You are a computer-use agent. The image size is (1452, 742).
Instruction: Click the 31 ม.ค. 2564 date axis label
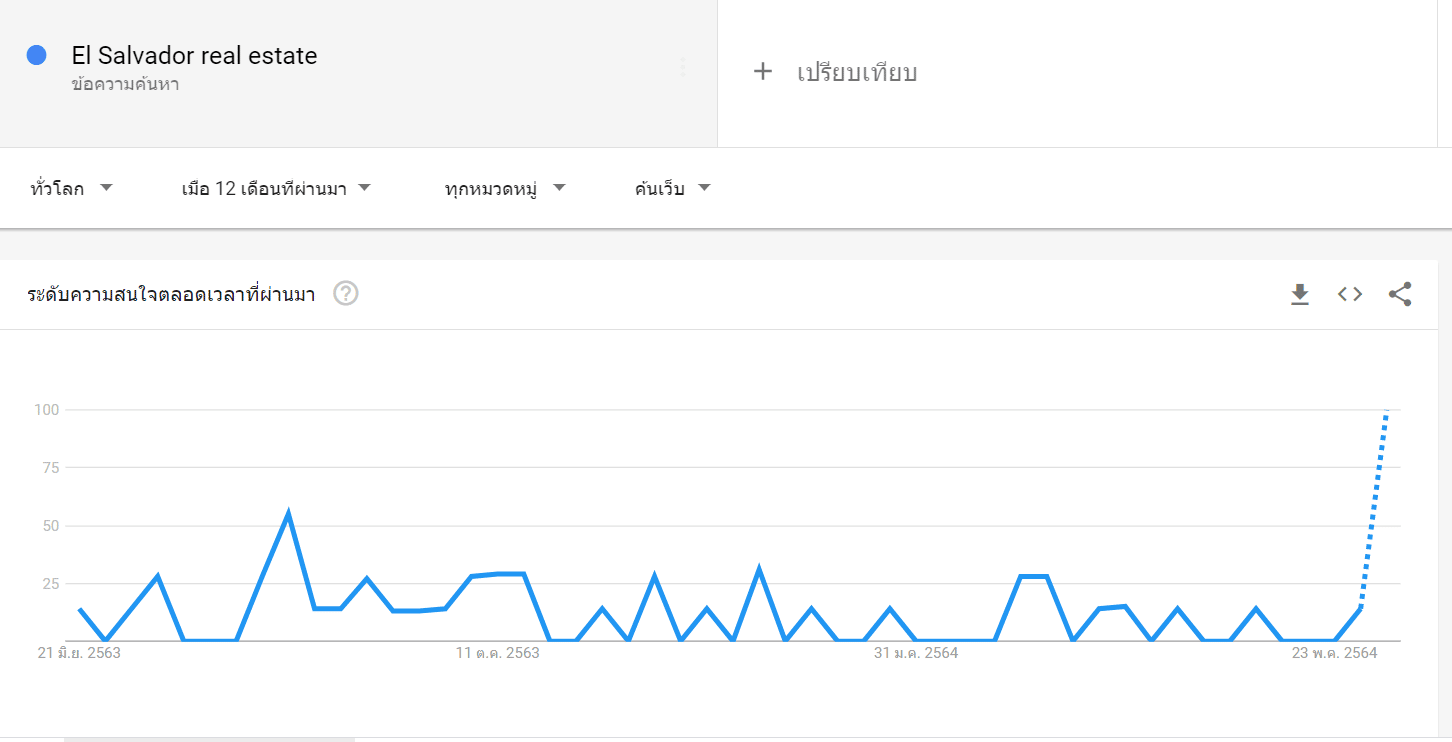click(x=916, y=653)
